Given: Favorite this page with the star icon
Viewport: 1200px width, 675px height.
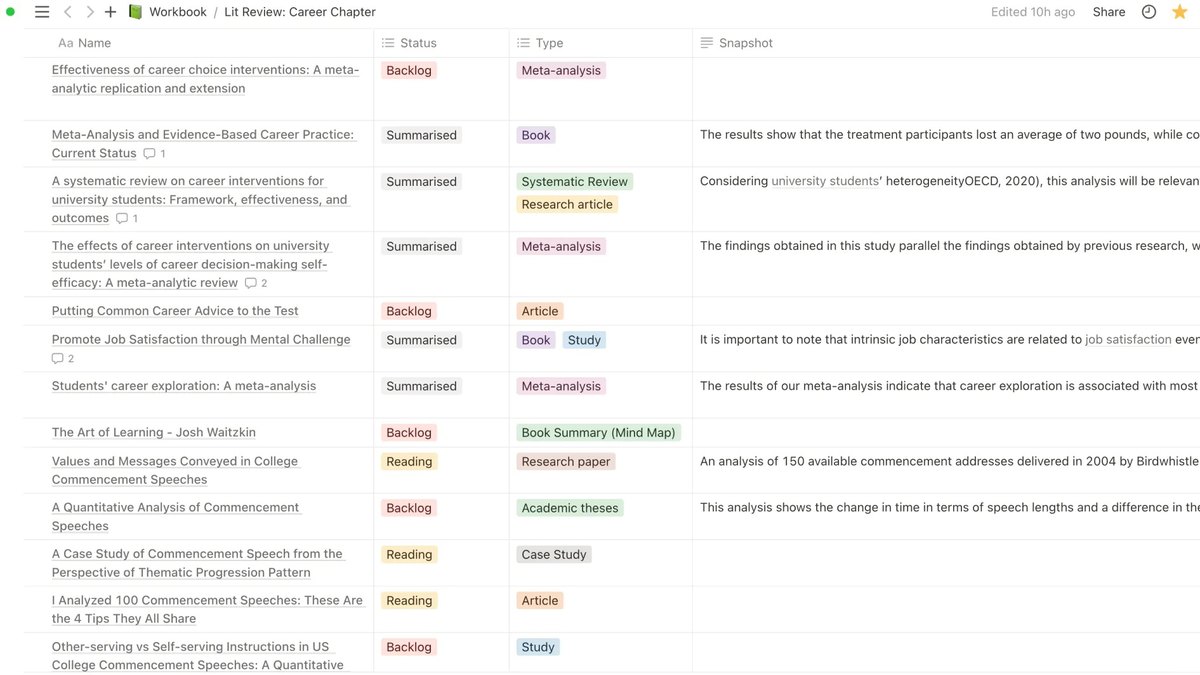Looking at the screenshot, I should point(1180,12).
